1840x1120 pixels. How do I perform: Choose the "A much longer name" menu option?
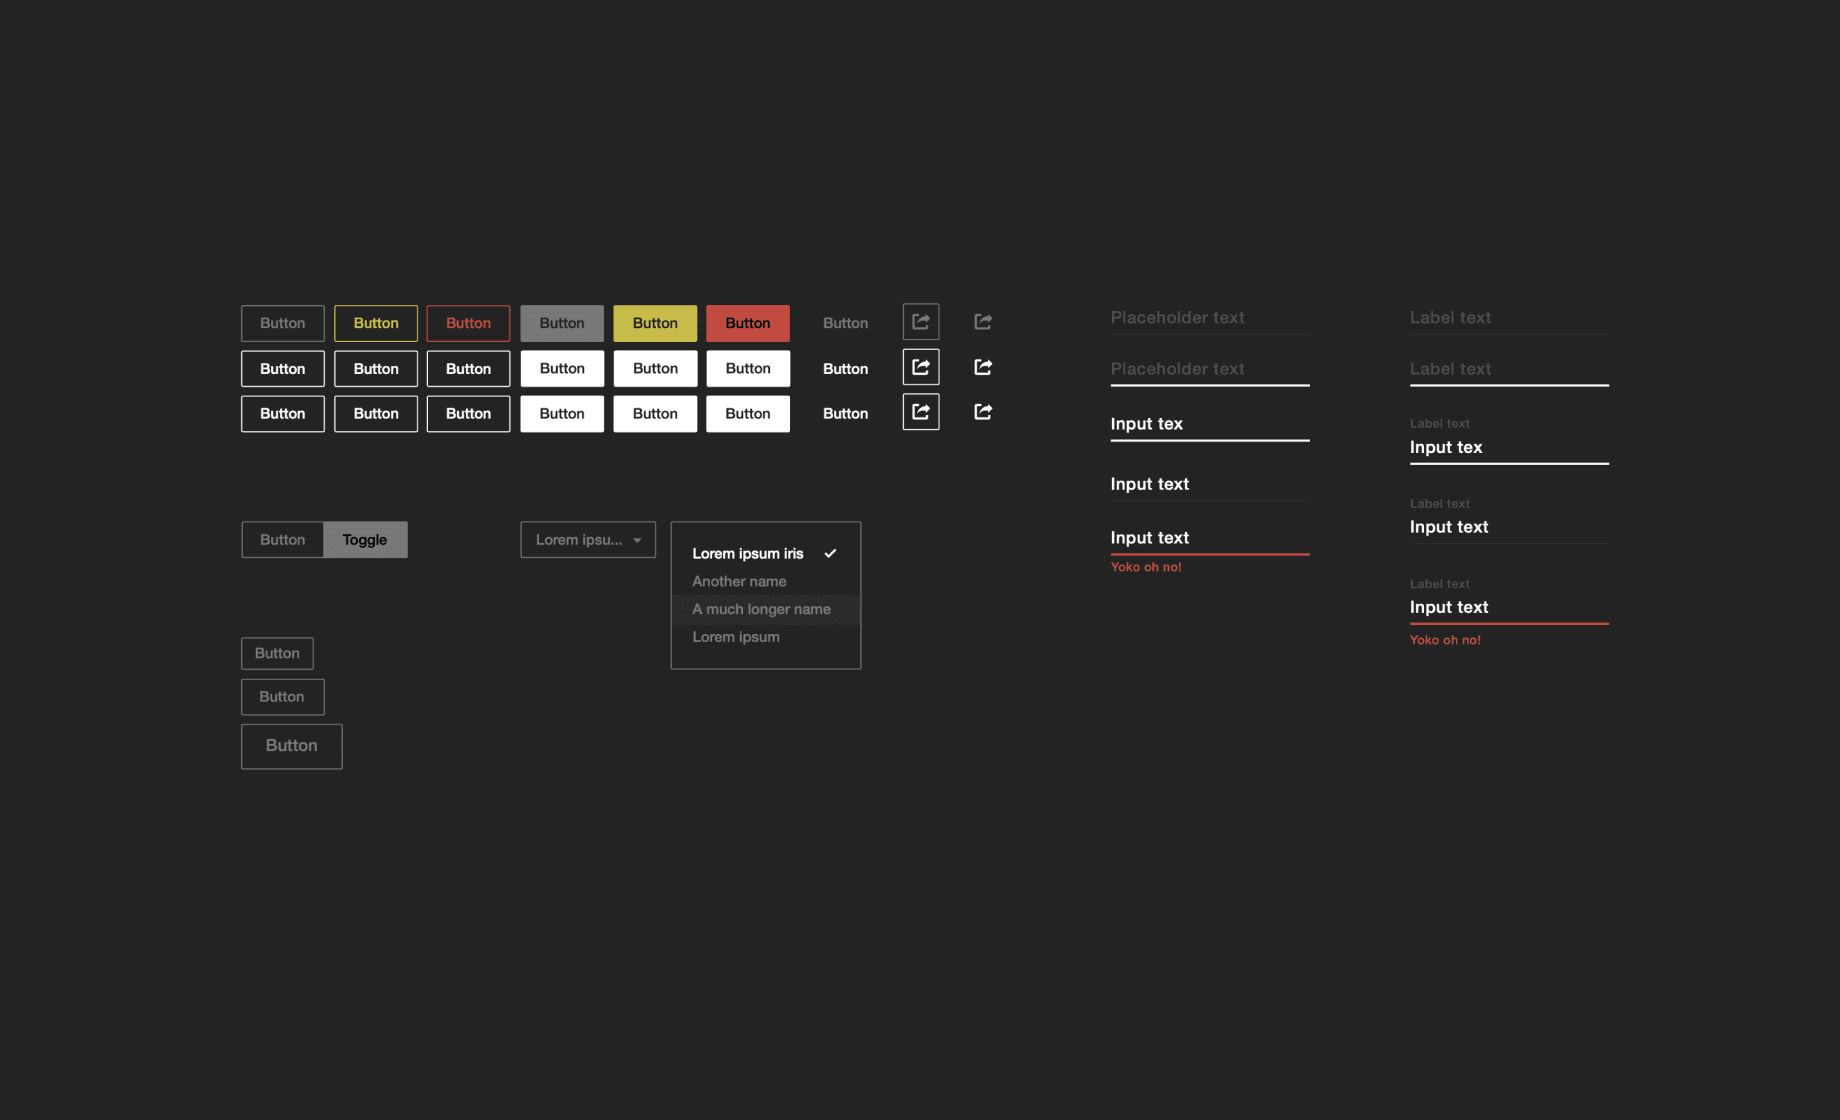click(x=761, y=608)
